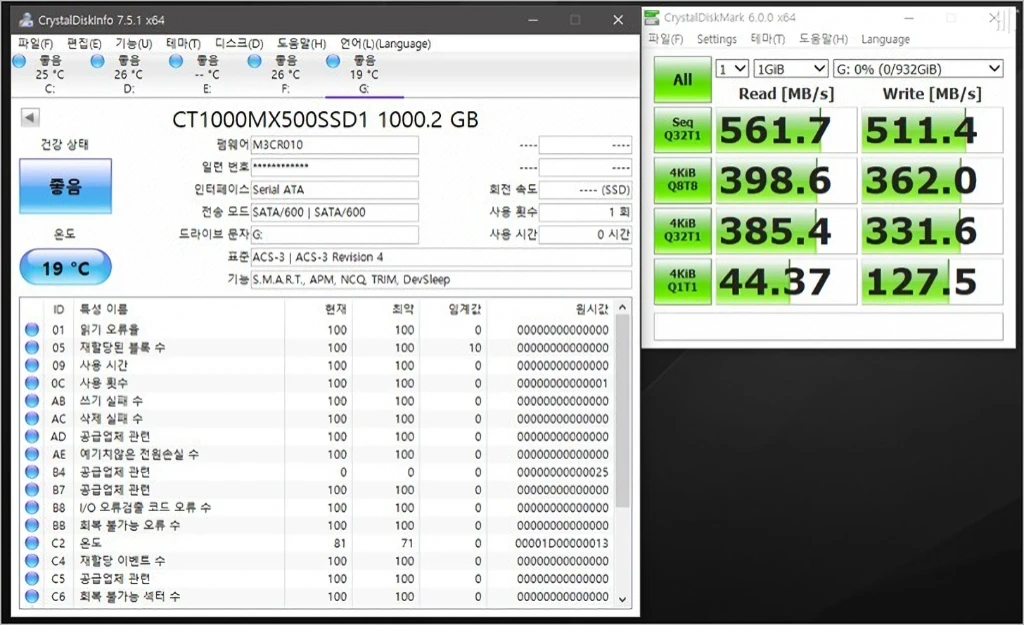
Task: Open 파일(F) menu in CrystalDiskInfo
Action: point(35,44)
